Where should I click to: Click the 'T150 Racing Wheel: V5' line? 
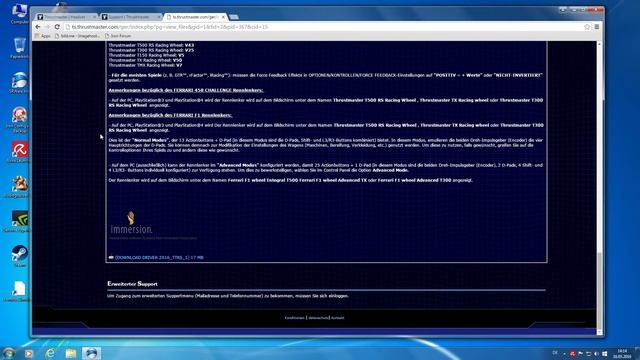coord(146,55)
